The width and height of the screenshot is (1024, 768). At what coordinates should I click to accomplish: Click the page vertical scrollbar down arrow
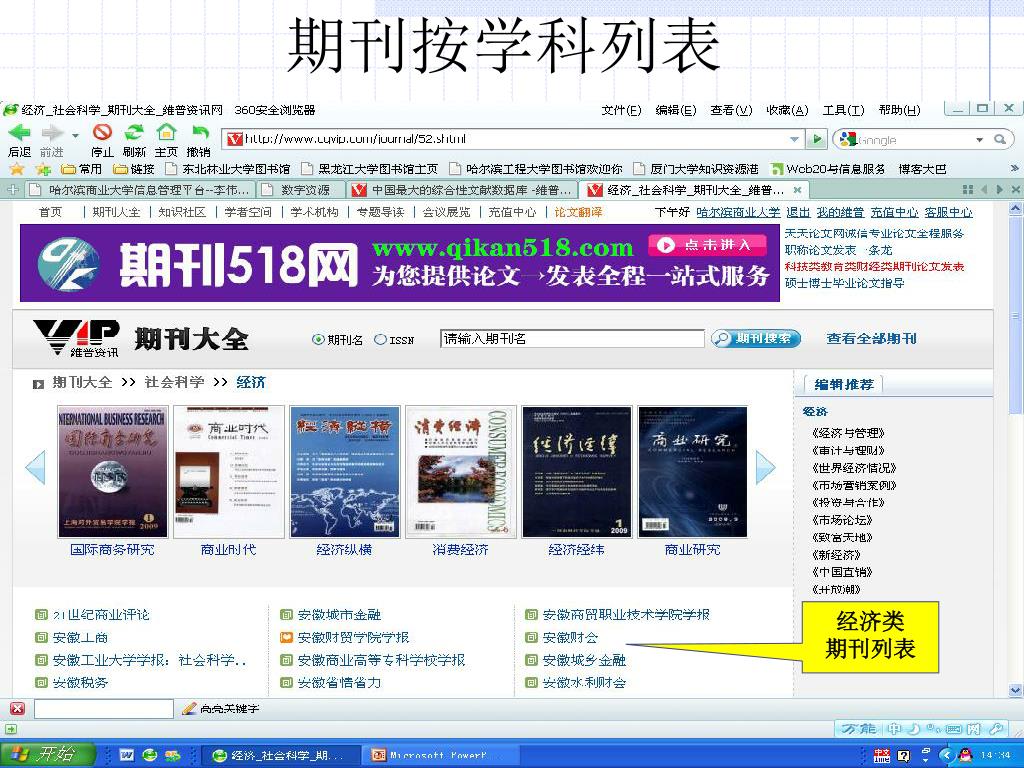[1016, 690]
